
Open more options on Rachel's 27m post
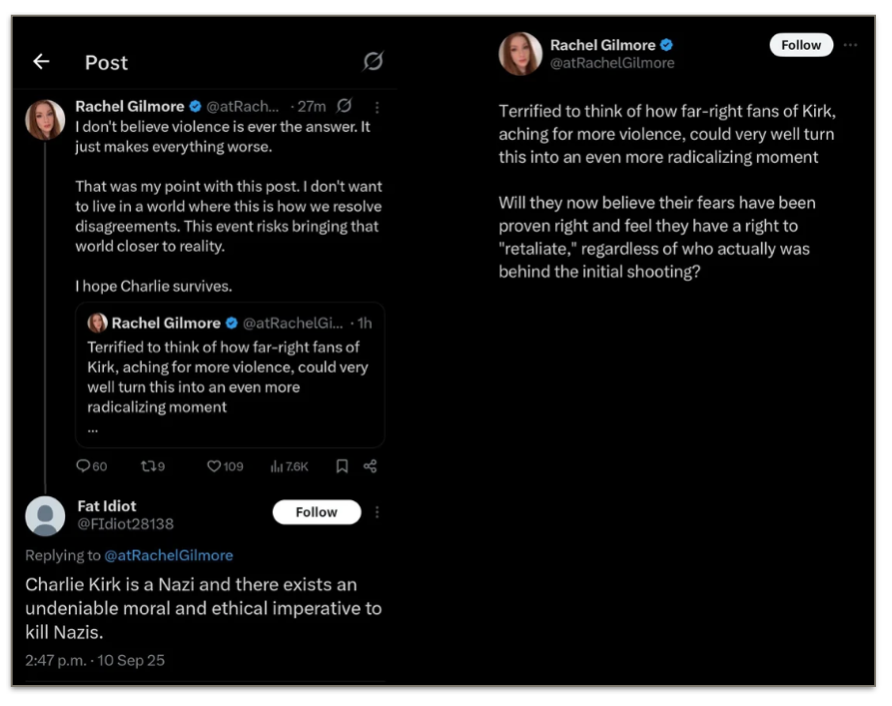tap(376, 106)
